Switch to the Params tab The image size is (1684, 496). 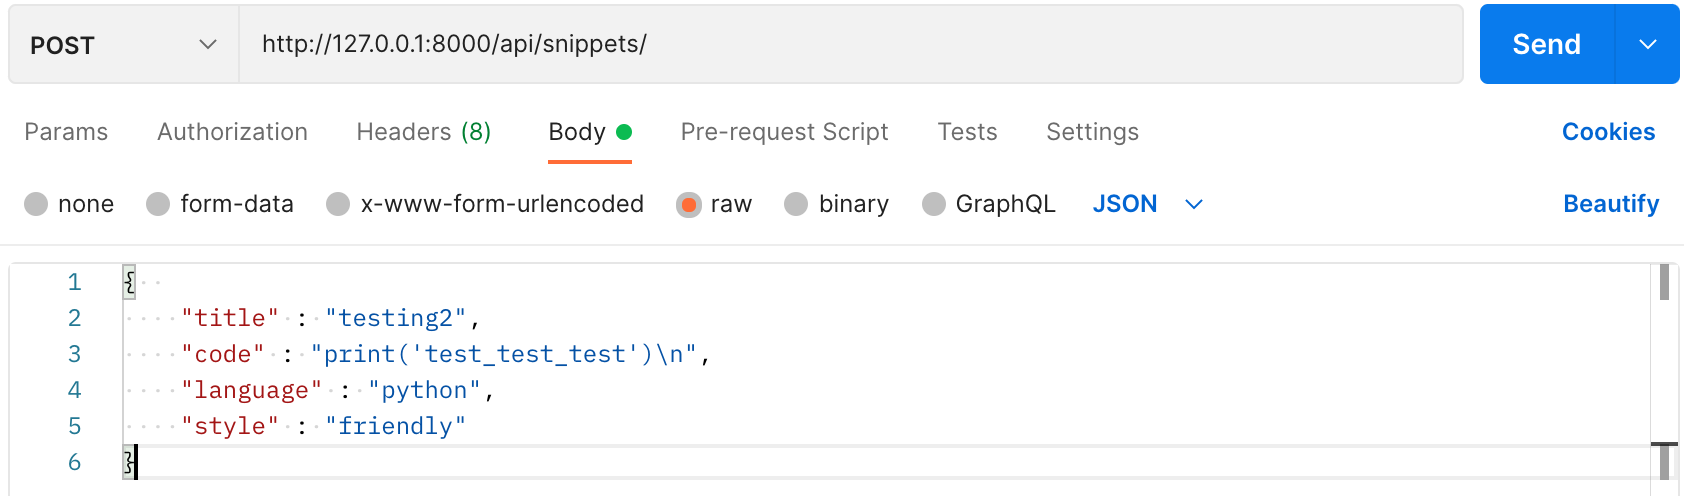pos(66,132)
